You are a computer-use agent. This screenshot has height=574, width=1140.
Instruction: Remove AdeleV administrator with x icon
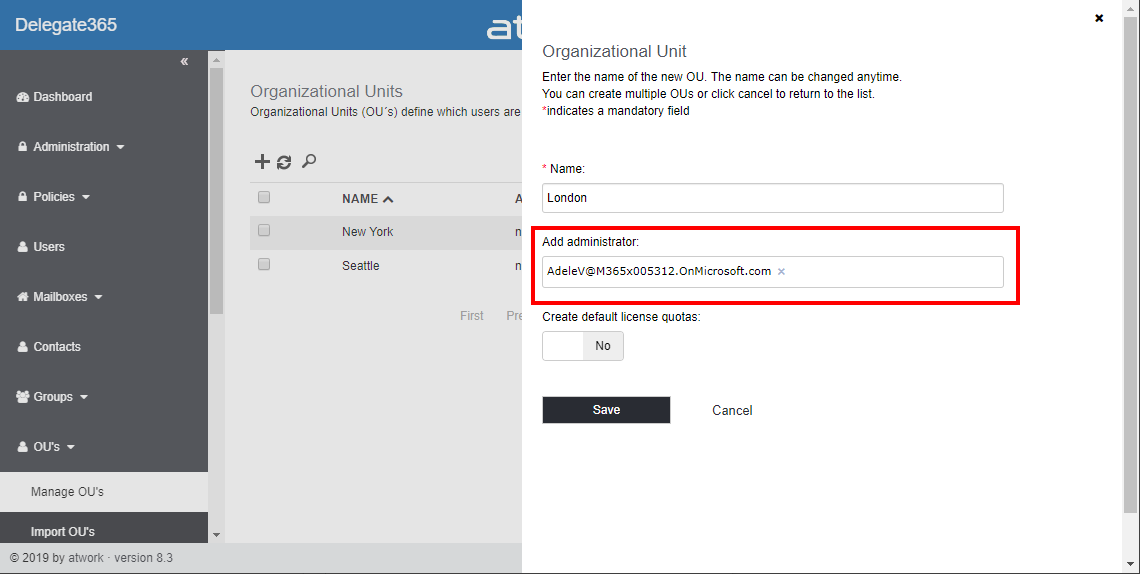[x=781, y=272]
